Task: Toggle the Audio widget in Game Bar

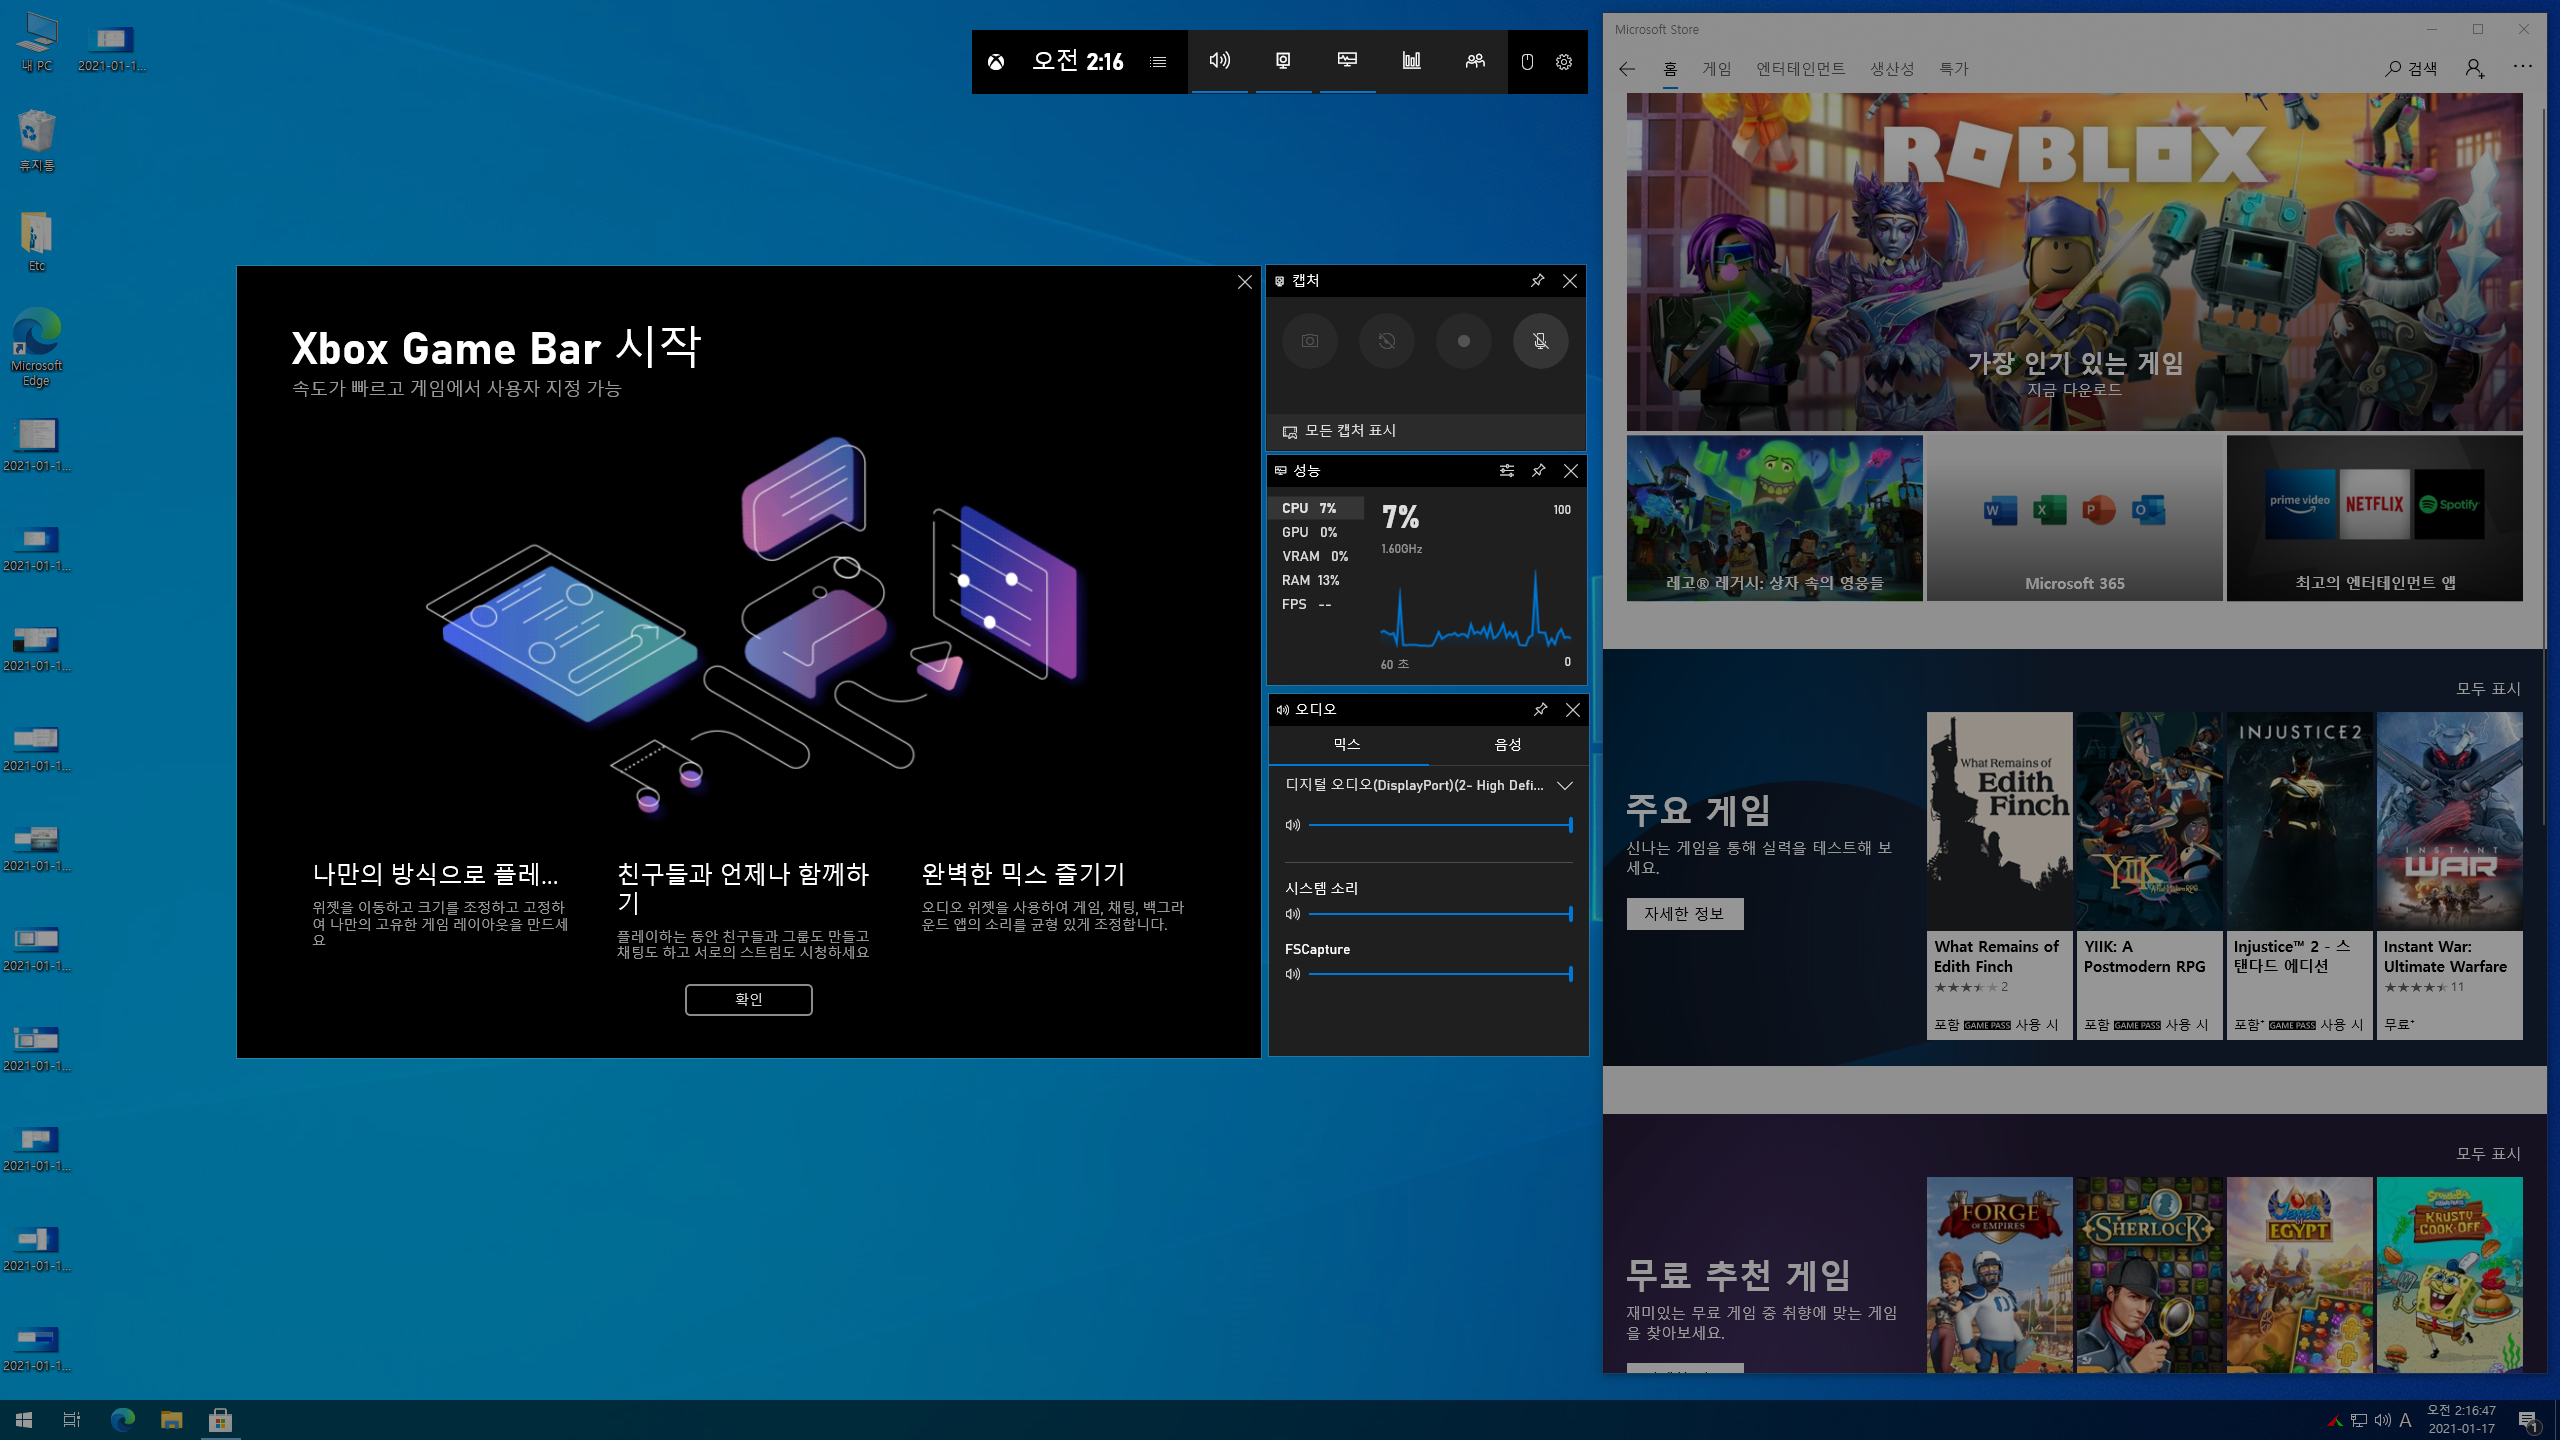Action: [x=1219, y=61]
